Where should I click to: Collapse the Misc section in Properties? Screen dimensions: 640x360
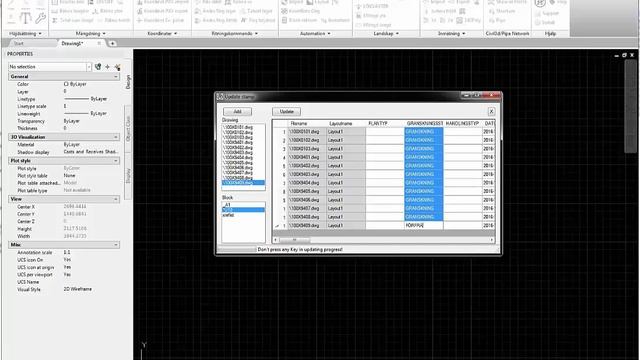pyautogui.click(x=116, y=244)
